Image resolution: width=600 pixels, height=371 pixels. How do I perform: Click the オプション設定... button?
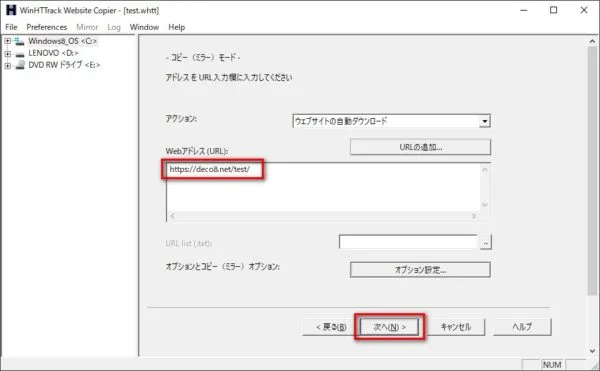point(420,270)
